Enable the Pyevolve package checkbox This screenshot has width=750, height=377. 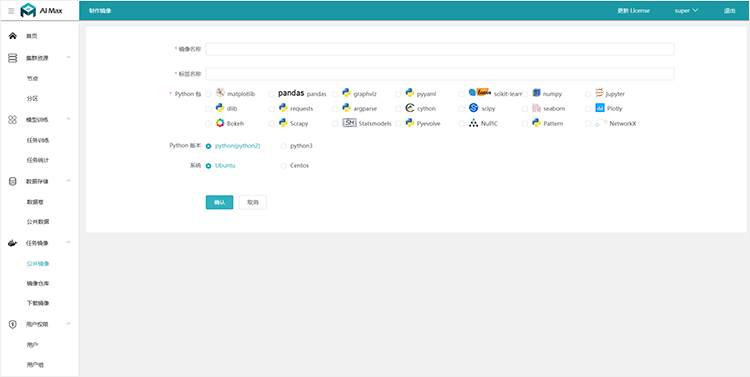click(398, 123)
